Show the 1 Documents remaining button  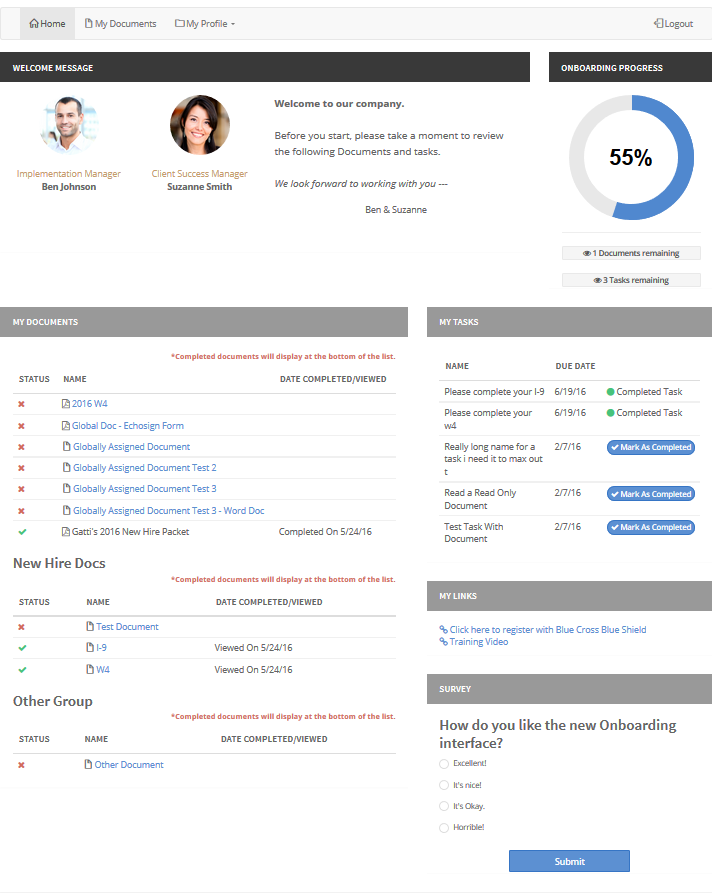(x=631, y=253)
